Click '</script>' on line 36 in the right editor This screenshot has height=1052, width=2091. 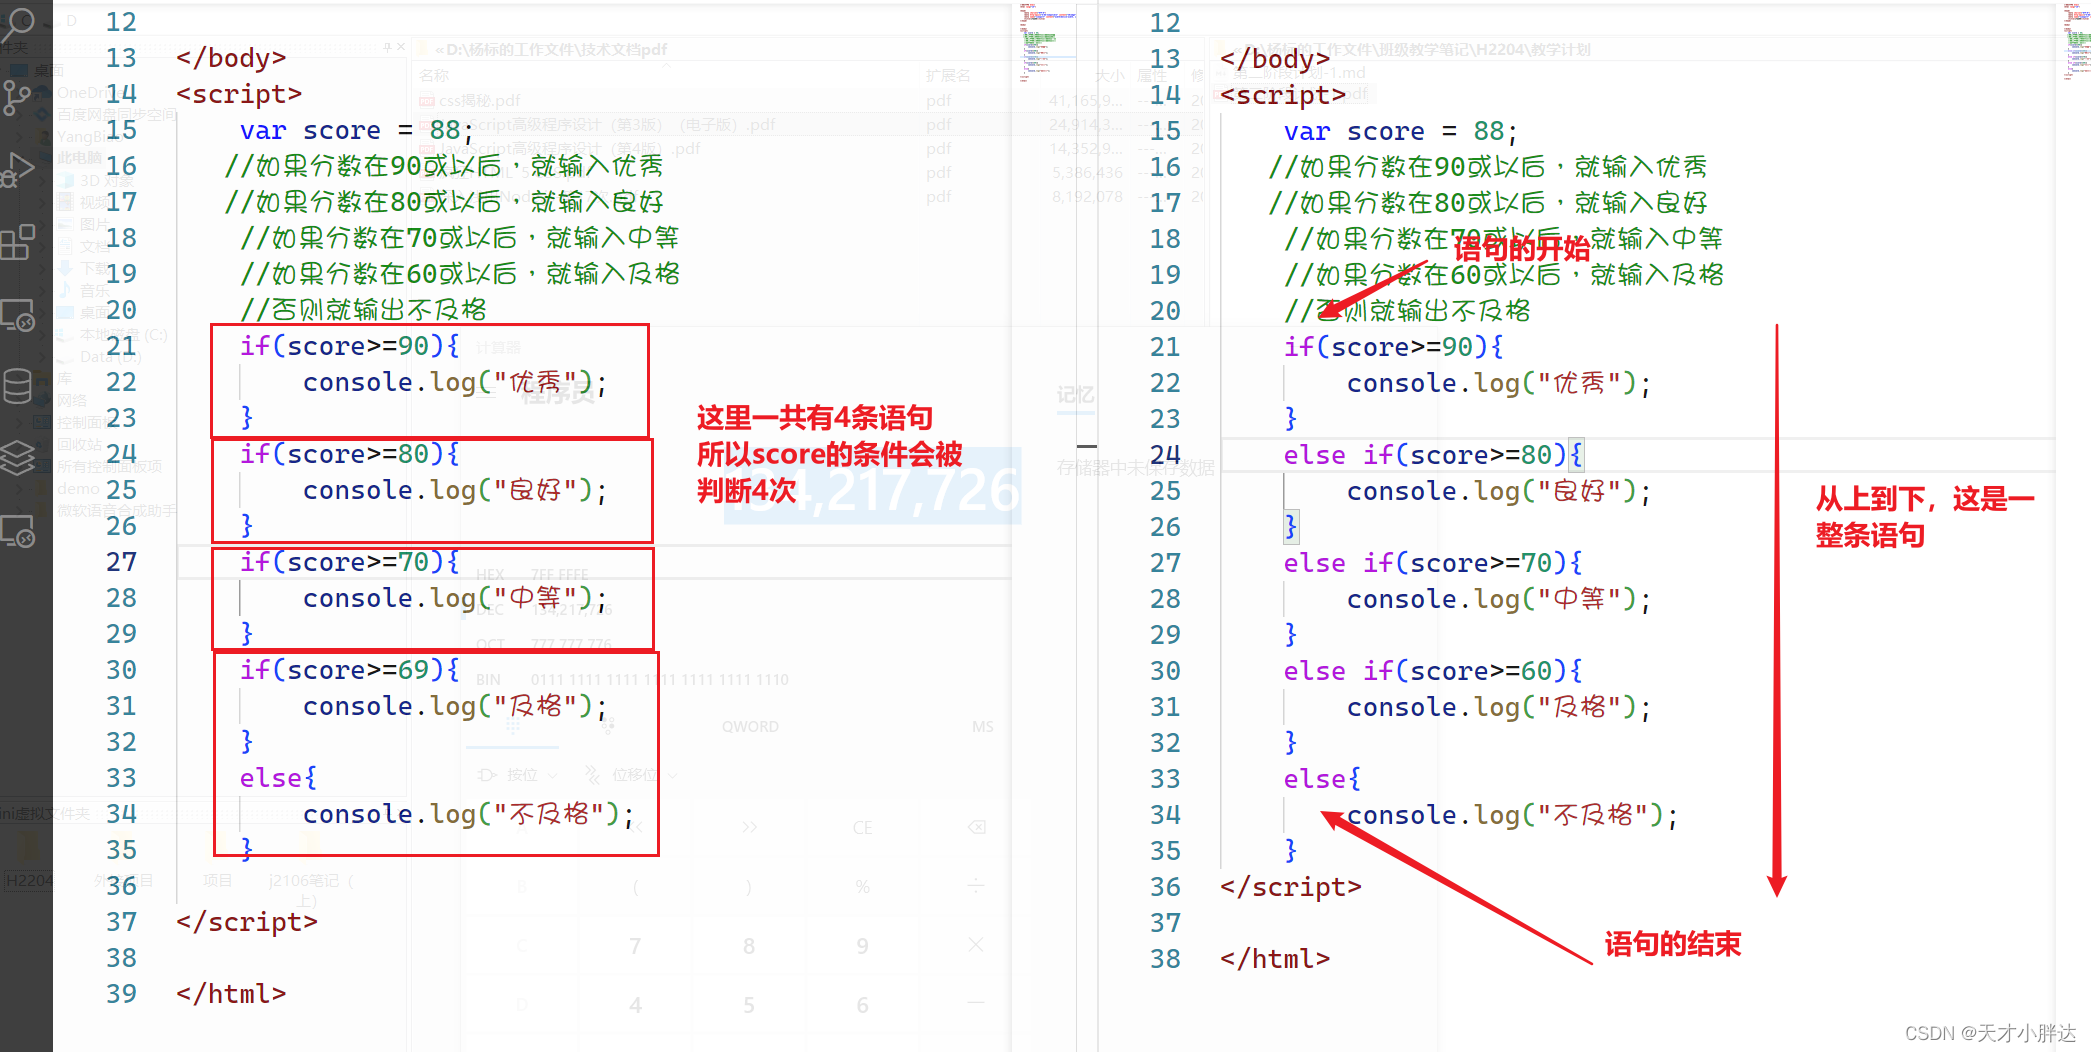tap(1291, 887)
